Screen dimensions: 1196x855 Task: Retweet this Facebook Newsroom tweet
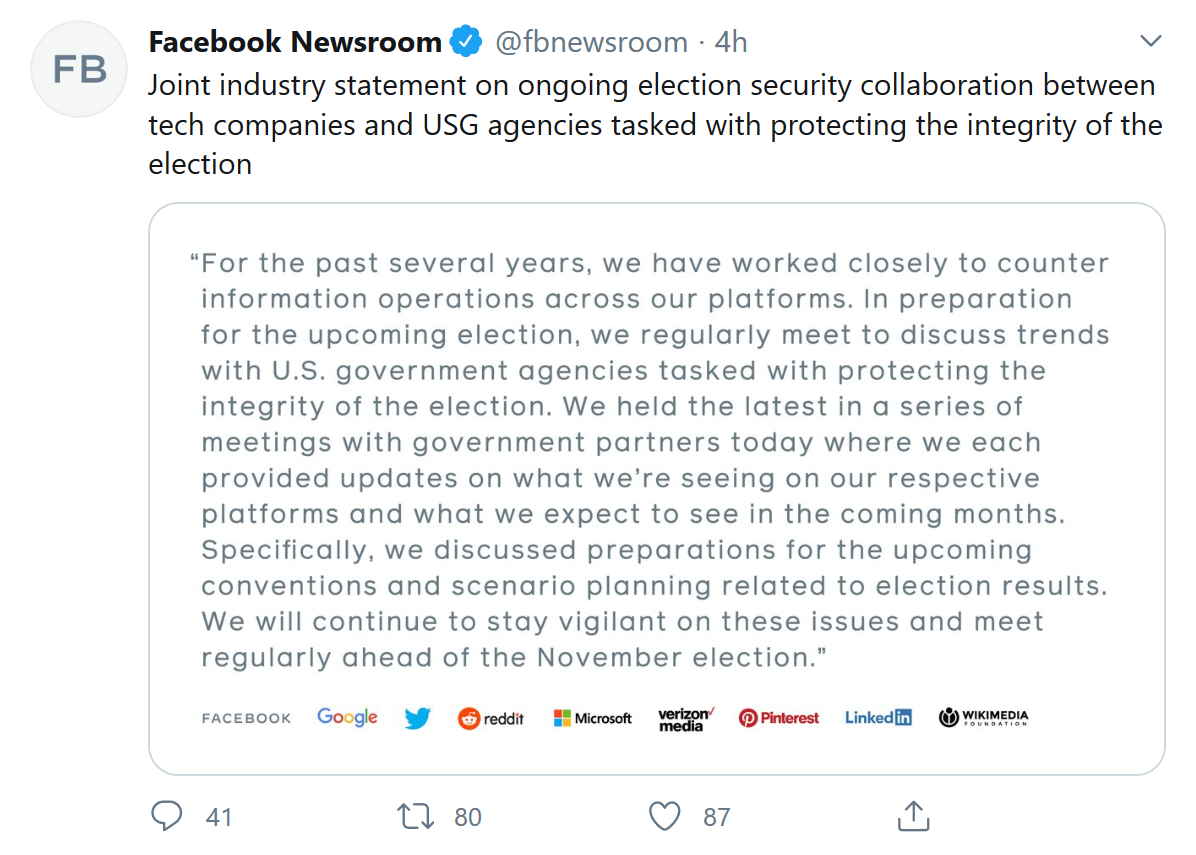416,817
